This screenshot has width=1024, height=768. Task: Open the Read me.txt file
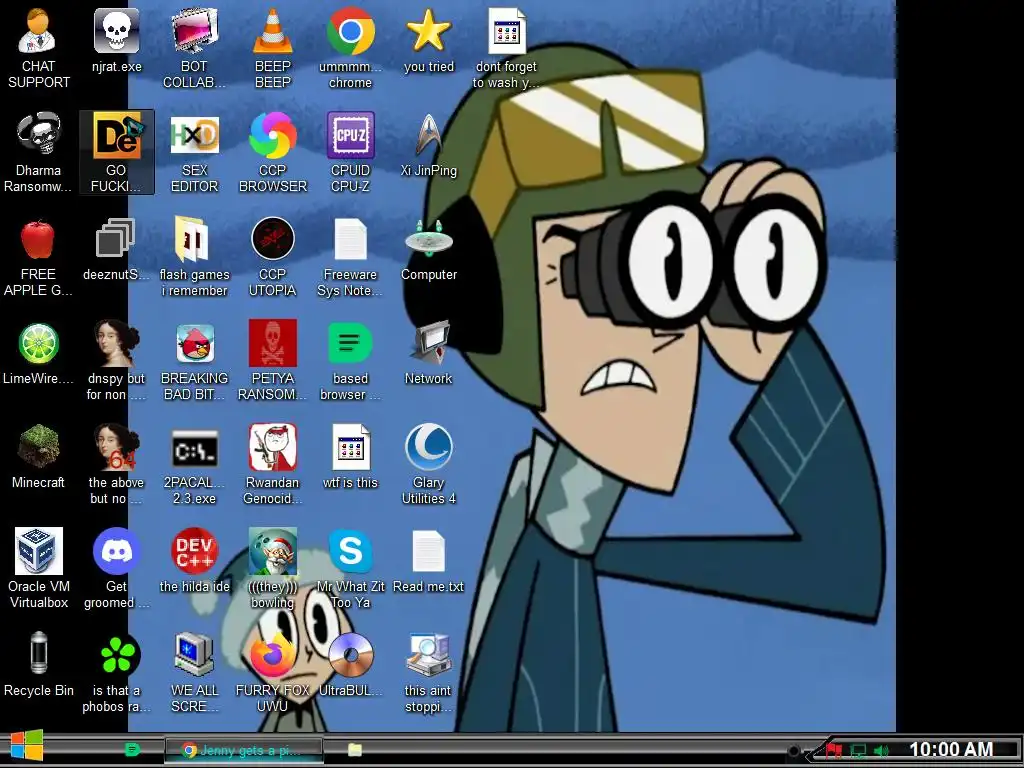[428, 560]
